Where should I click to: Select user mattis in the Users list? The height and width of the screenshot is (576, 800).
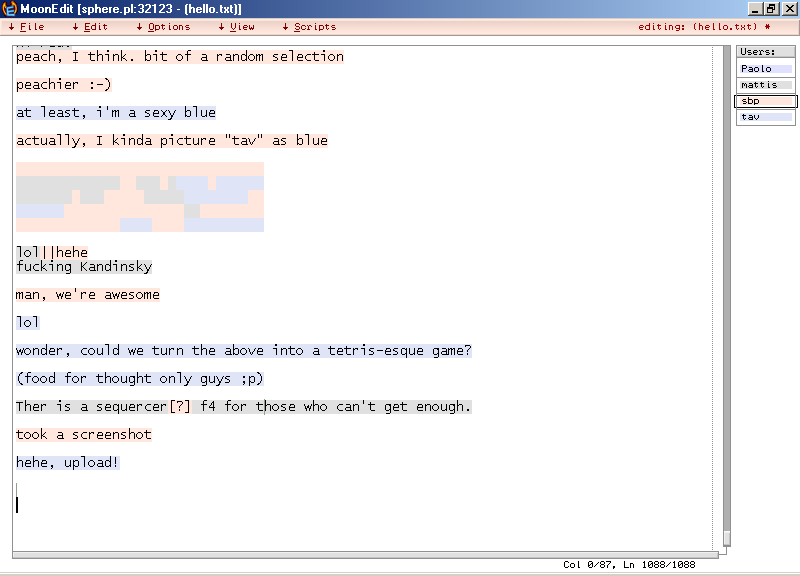[765, 85]
